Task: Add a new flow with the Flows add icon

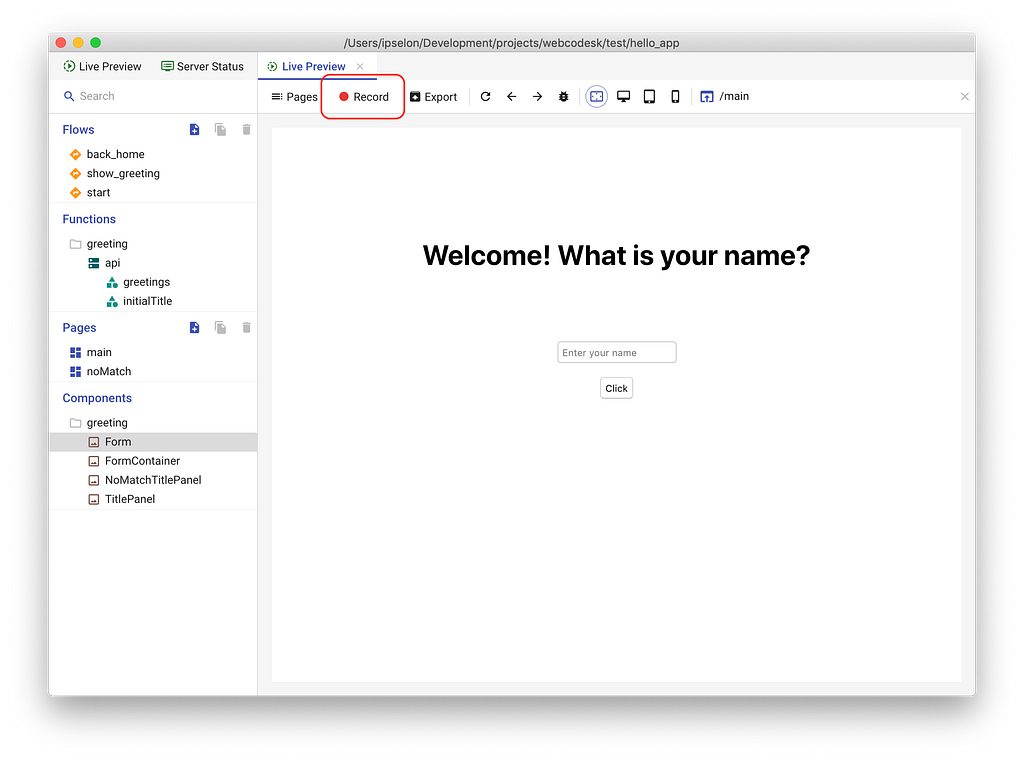Action: tap(195, 129)
